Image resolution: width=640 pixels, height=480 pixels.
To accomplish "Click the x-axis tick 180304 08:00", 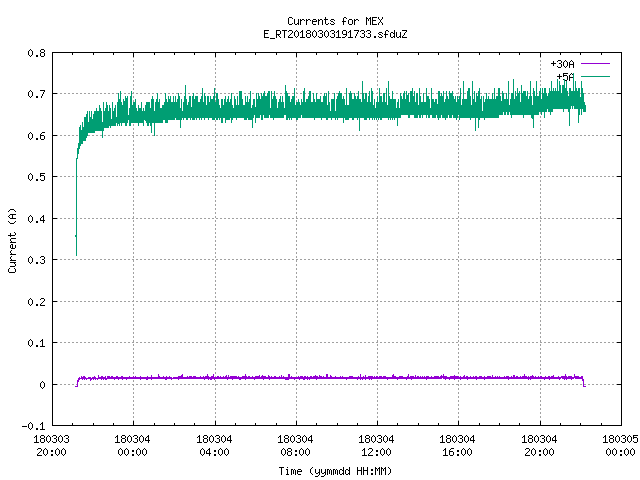I will (296, 446).
